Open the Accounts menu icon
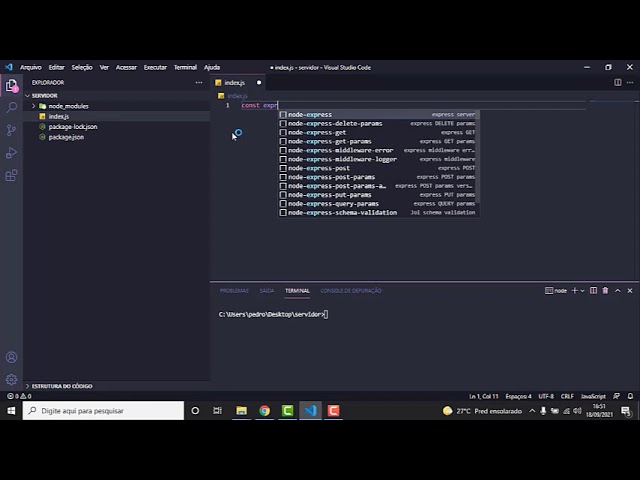This screenshot has height=480, width=640. point(11,357)
